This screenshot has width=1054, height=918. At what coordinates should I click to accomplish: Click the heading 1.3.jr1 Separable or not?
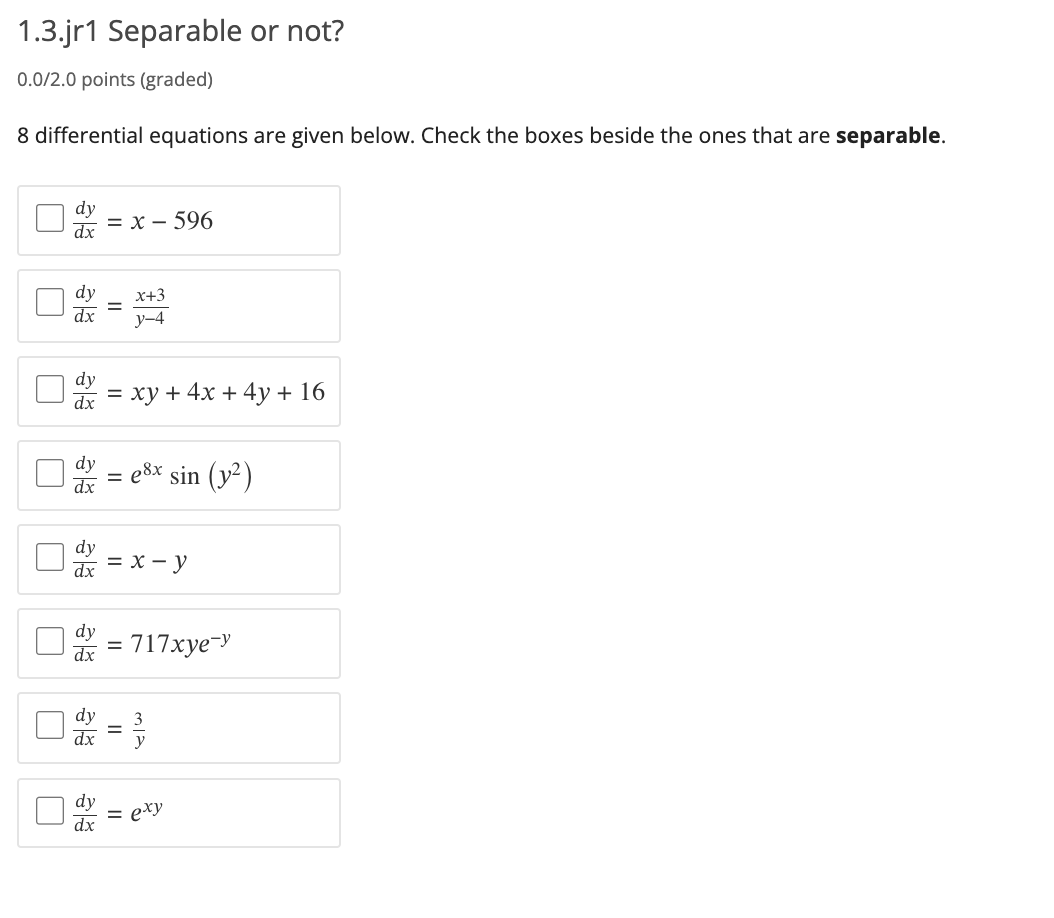180,30
